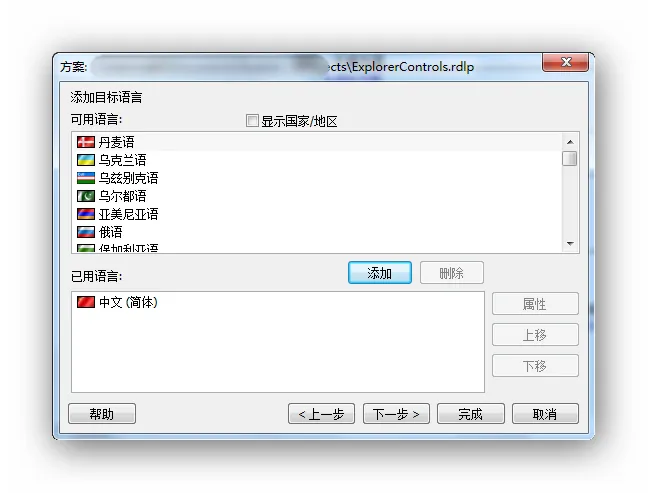Choose 亚美尼亚语 language entry

(x=317, y=214)
